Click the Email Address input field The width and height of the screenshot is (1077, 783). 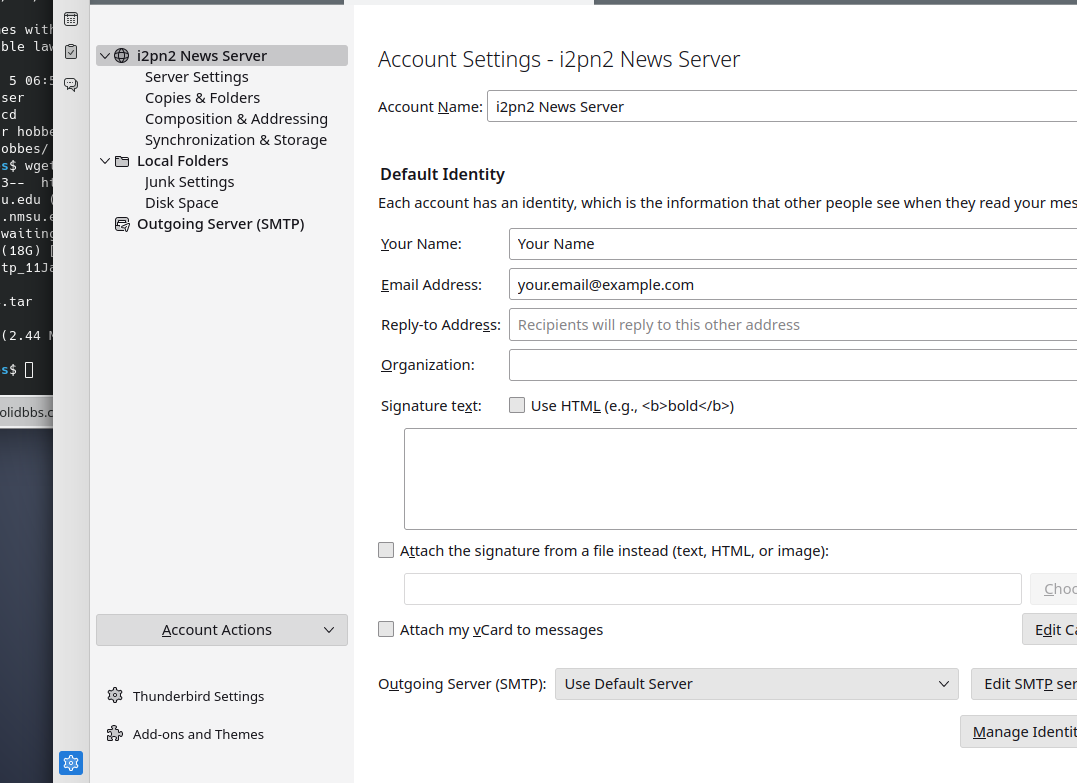point(793,284)
